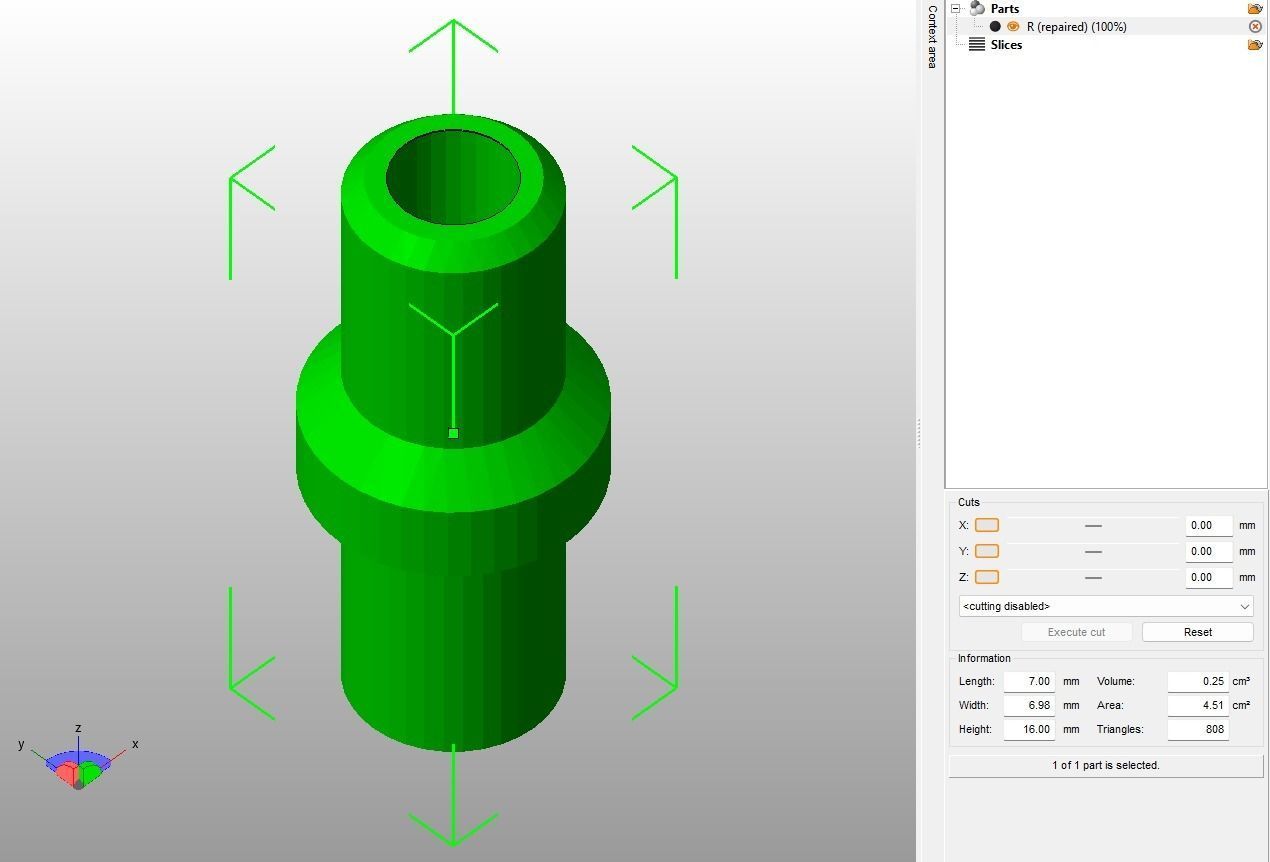This screenshot has width=1270, height=862.
Task: Select R (repaired) (100%) in the tree
Action: click(1076, 27)
